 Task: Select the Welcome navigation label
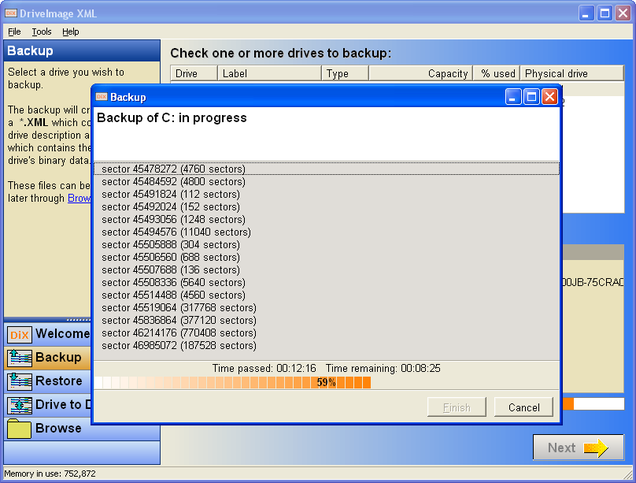[62, 334]
